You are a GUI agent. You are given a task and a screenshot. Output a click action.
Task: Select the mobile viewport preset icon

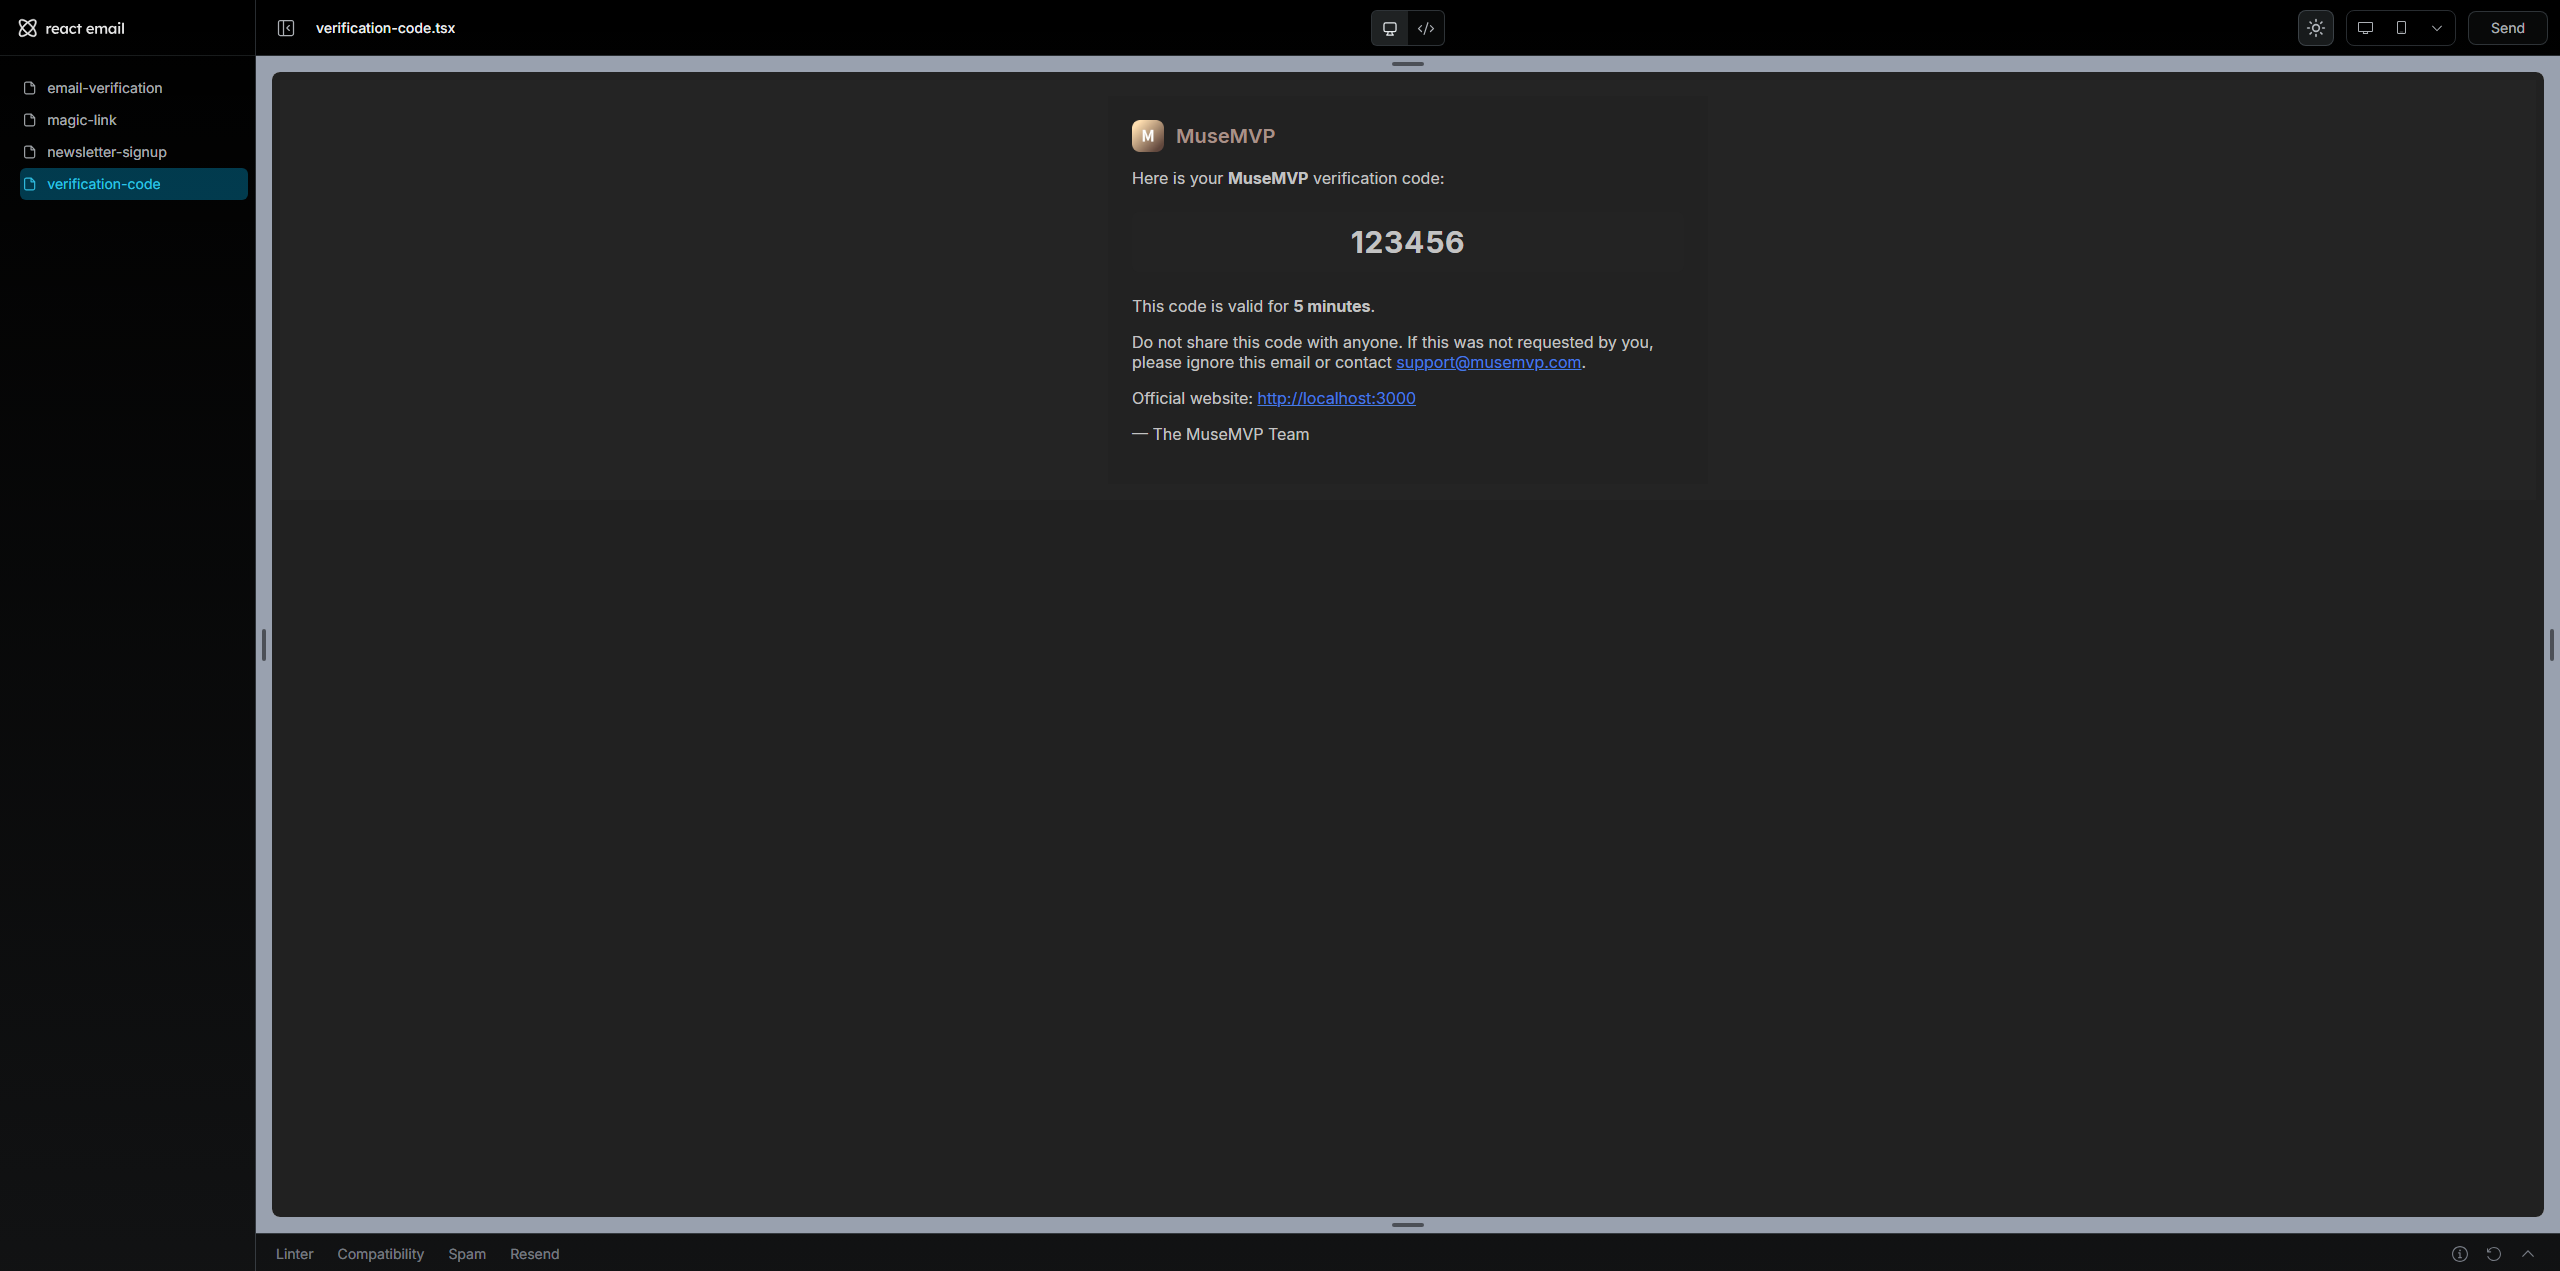(2401, 28)
